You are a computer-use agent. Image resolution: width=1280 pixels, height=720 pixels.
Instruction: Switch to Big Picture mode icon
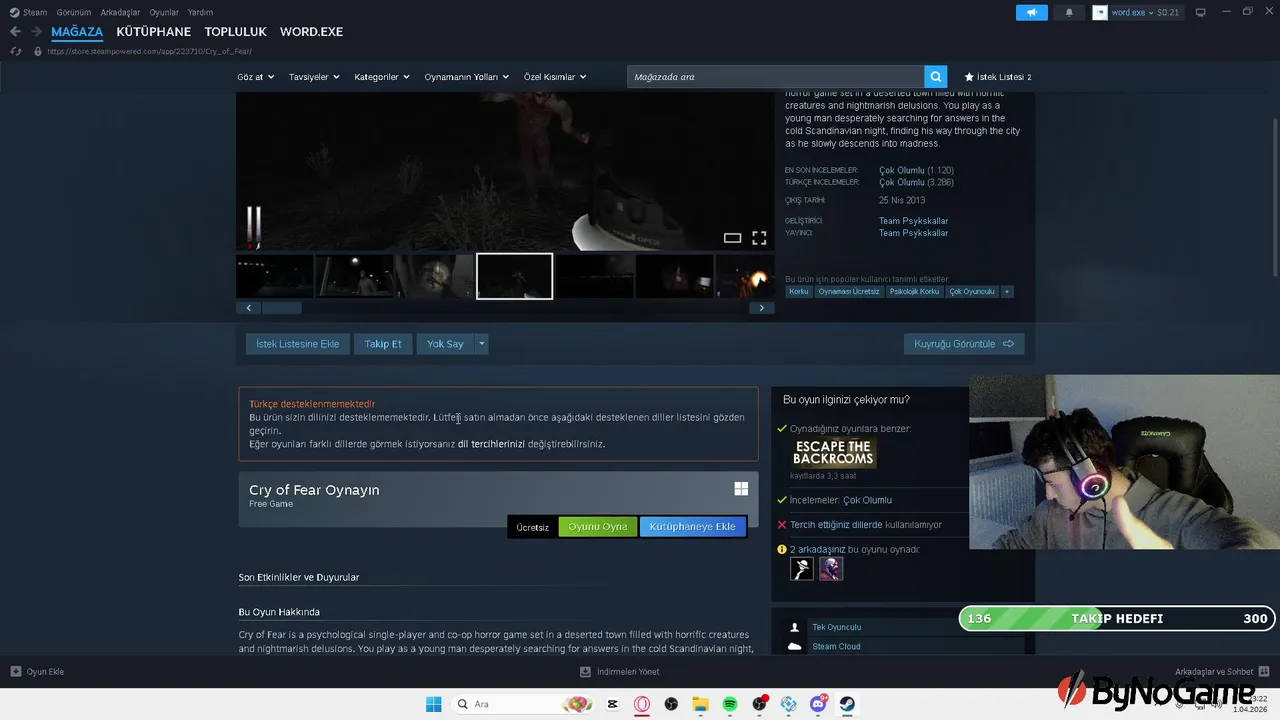tap(1201, 12)
